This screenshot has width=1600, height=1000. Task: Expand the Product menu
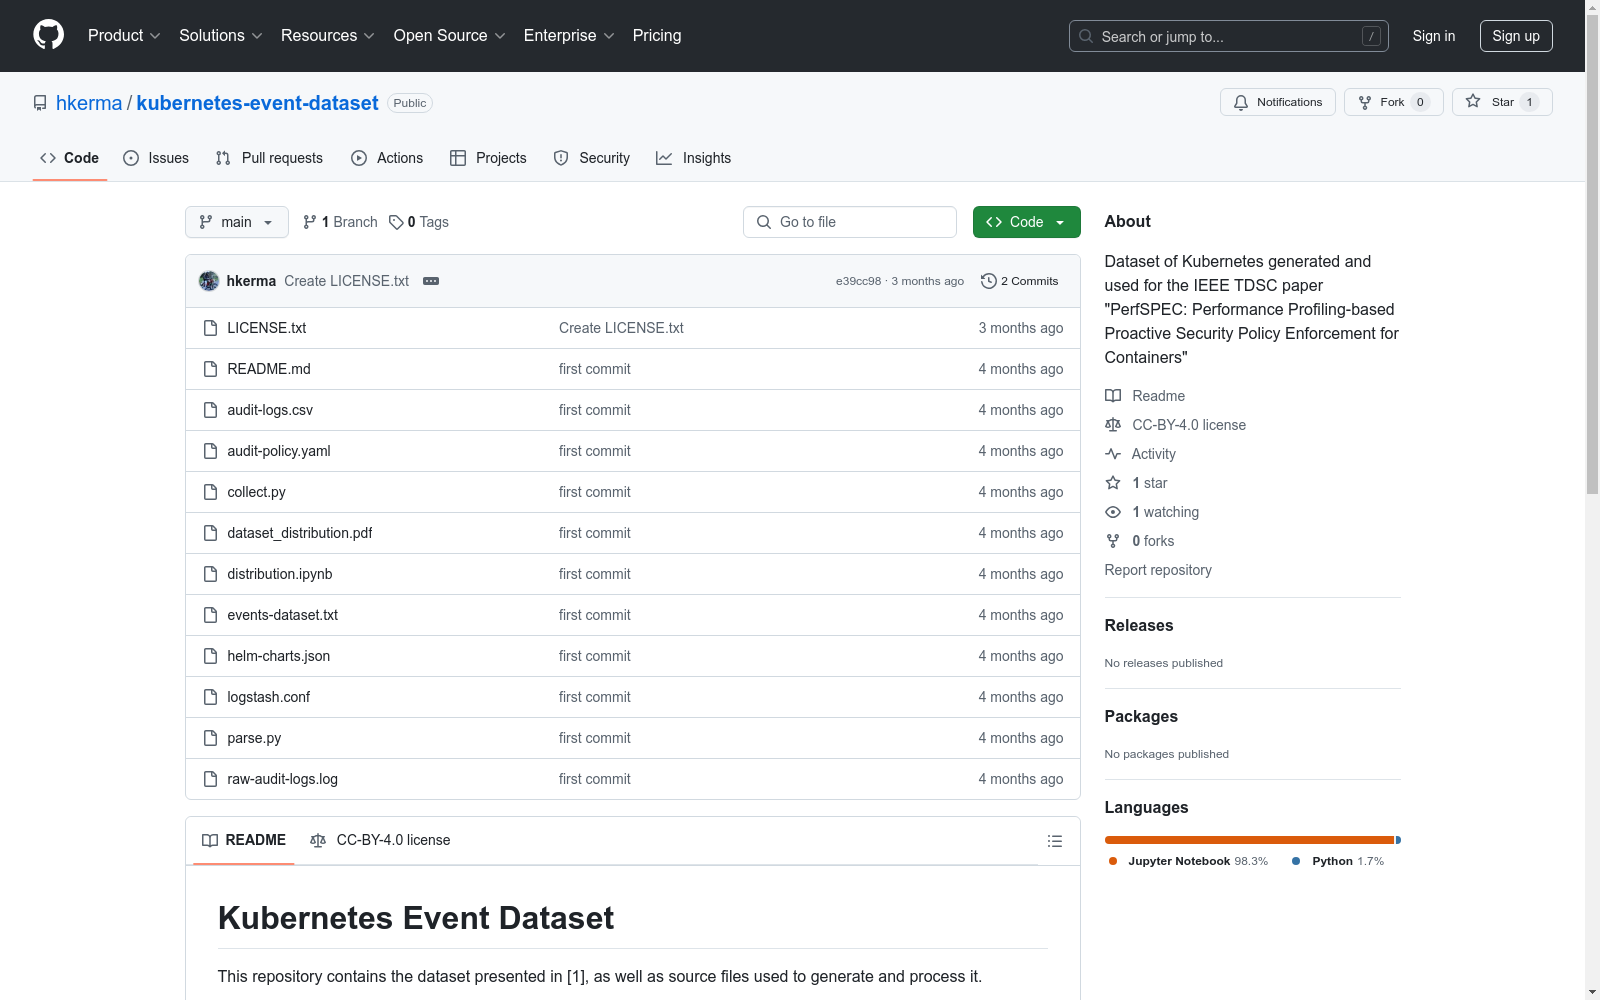pos(124,36)
